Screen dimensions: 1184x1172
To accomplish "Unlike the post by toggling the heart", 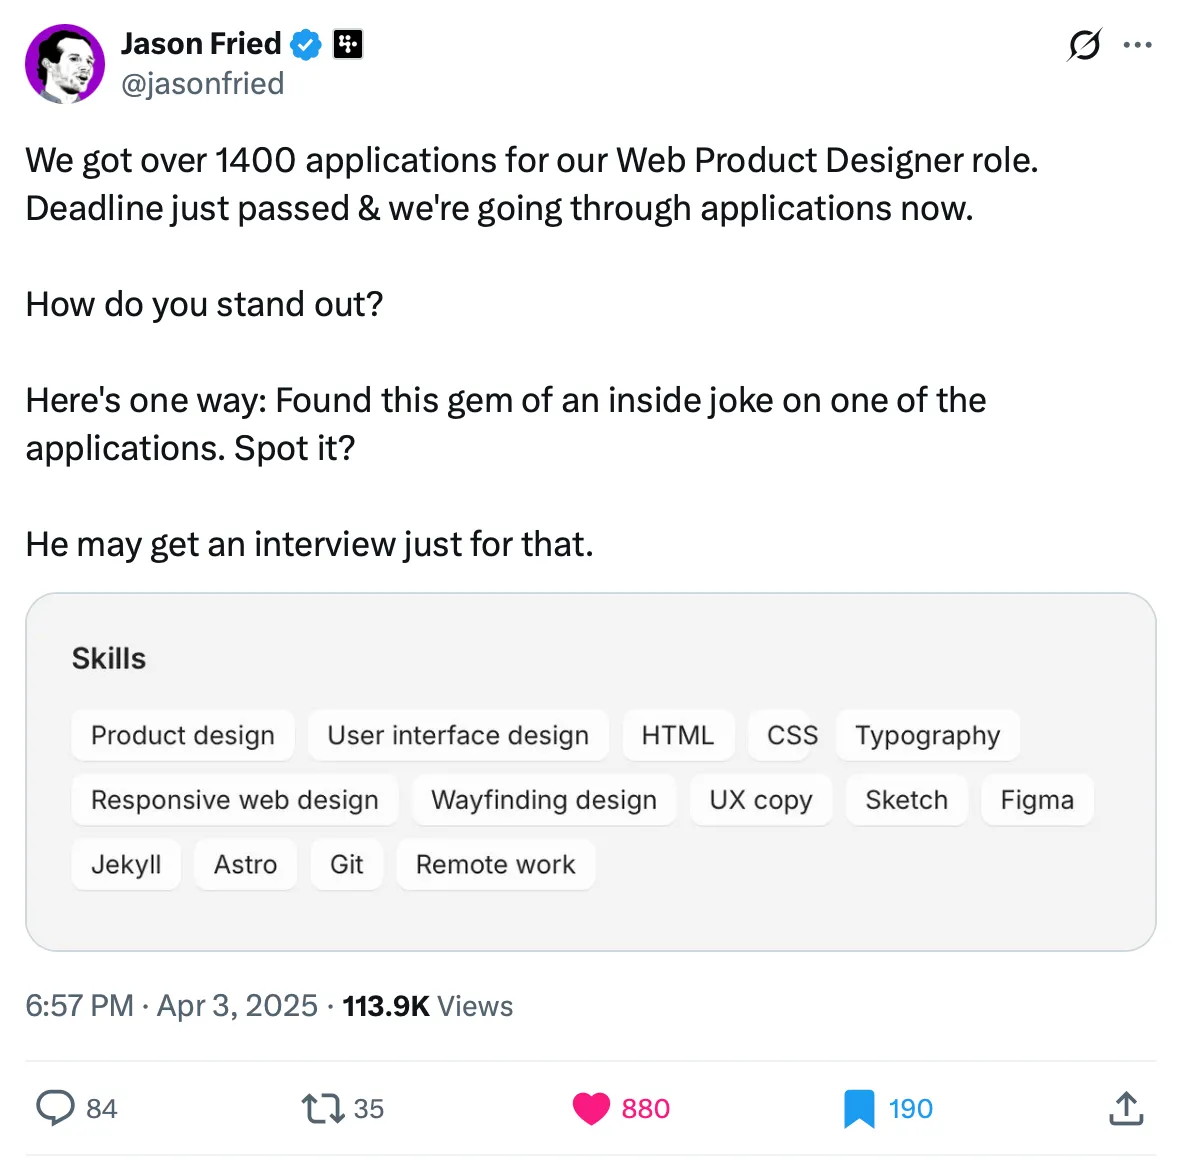I will click(592, 1108).
